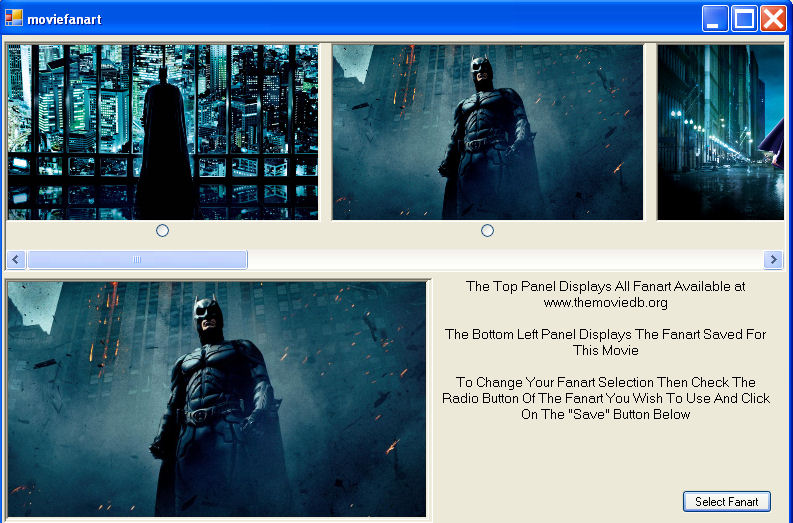Click the Batman city window silhouette thumbnail
This screenshot has height=523, width=793.
tap(163, 132)
